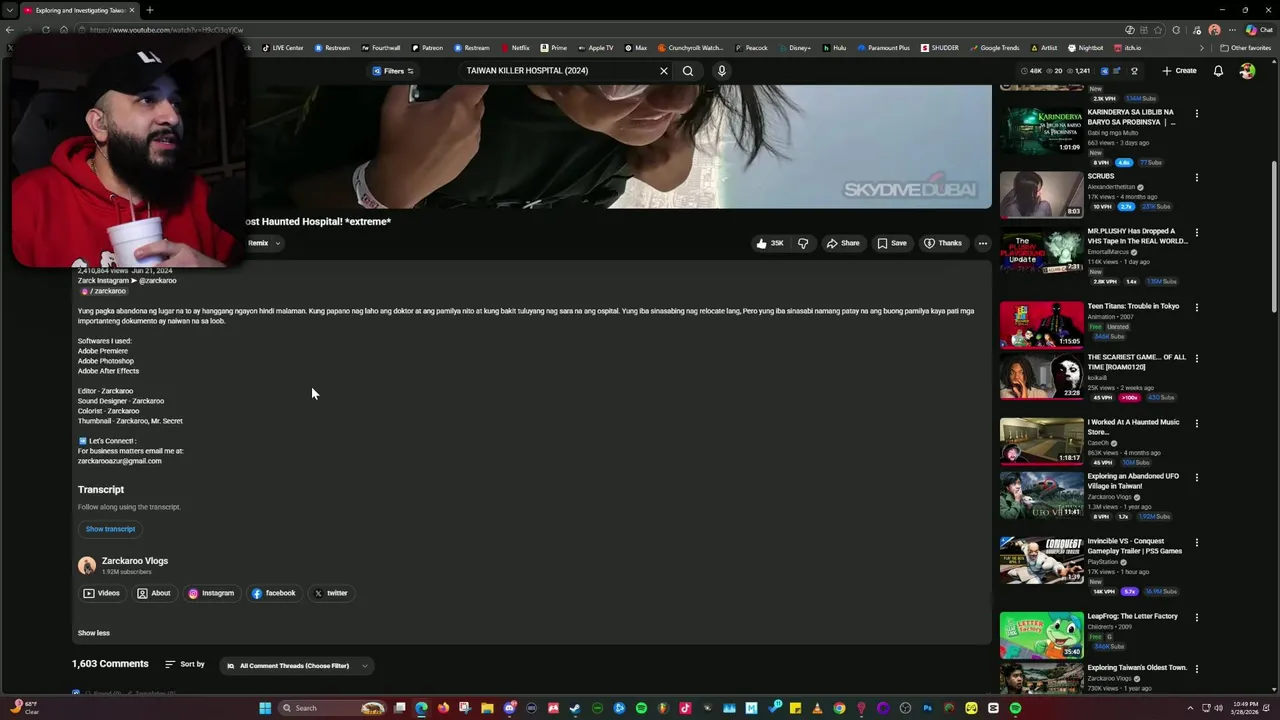Reload the page
The width and height of the screenshot is (1280, 720).
pos(46,30)
